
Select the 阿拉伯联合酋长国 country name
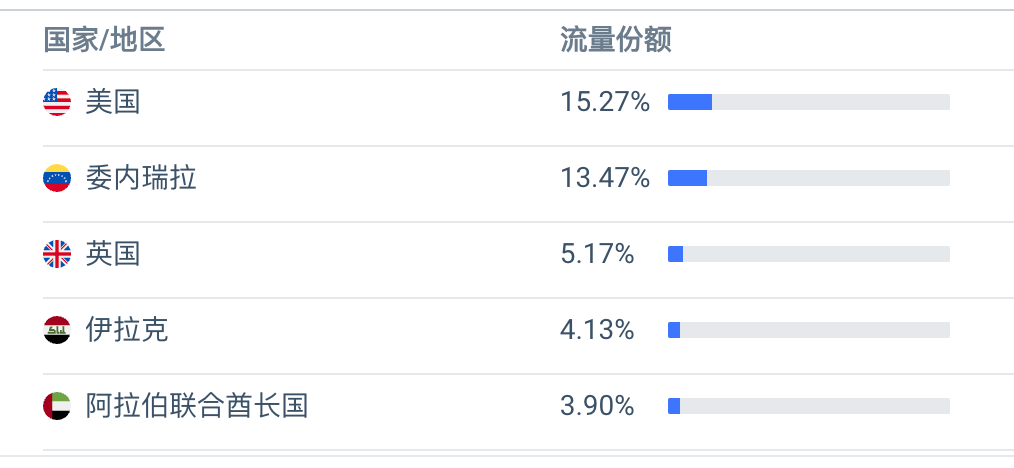pos(197,406)
